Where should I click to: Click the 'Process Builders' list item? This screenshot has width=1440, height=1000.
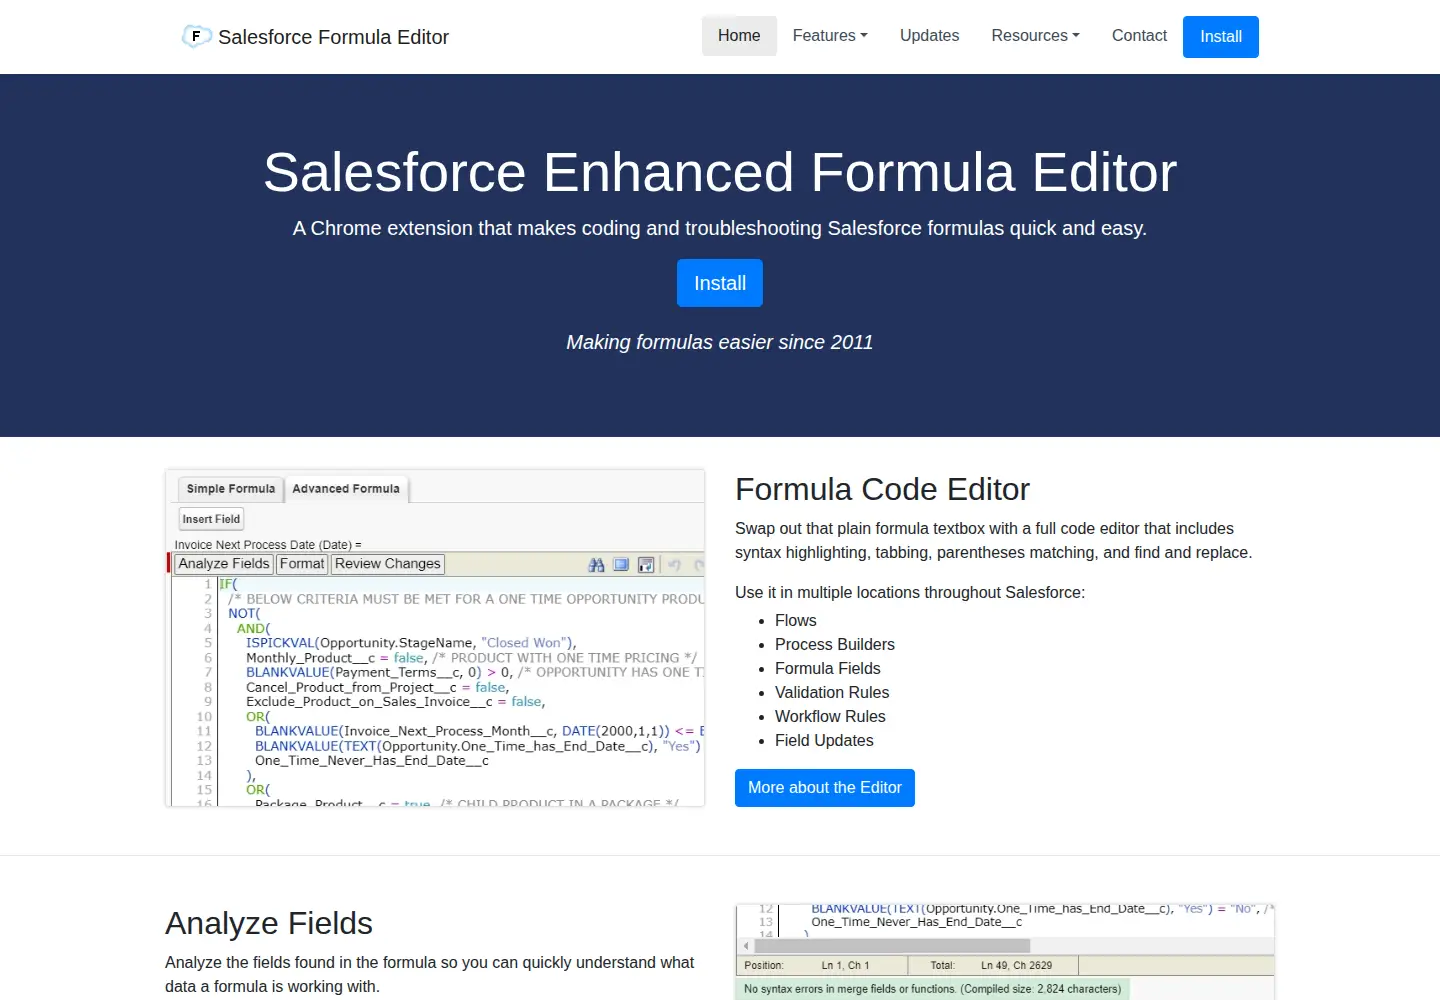[x=835, y=645]
